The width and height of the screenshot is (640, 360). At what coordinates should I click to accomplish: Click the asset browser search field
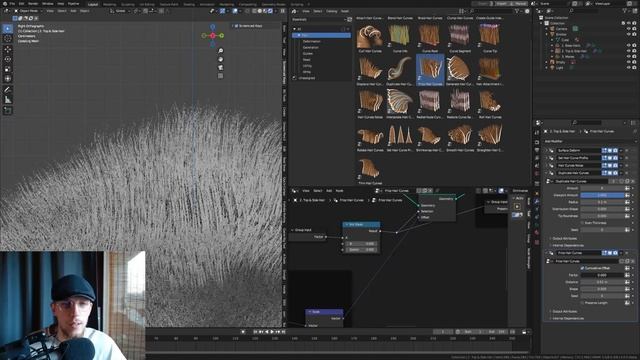pos(490,11)
